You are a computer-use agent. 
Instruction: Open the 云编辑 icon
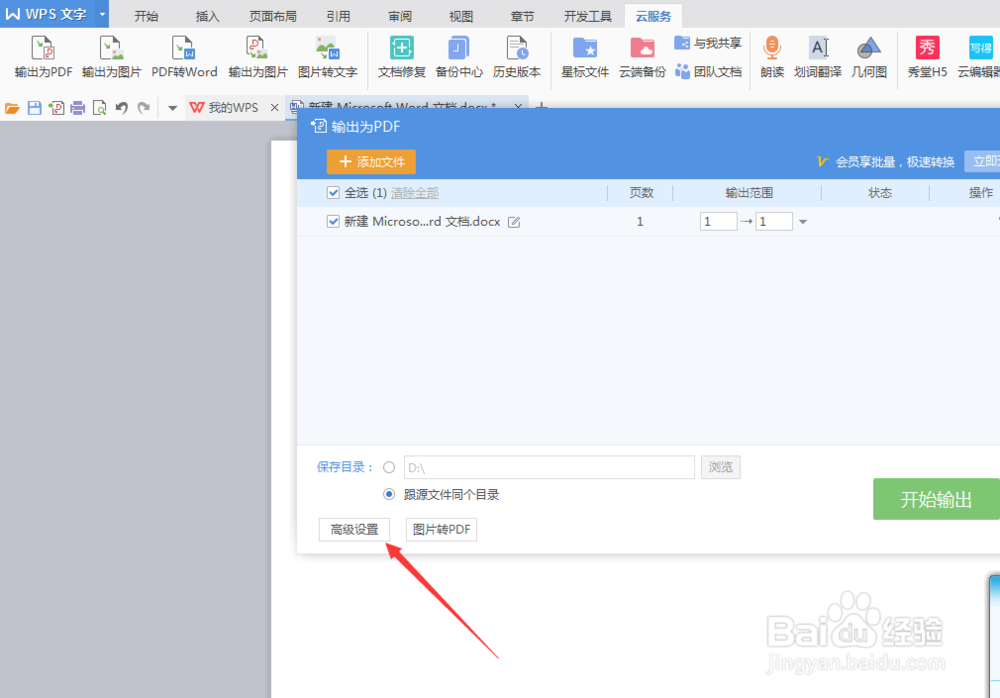pos(978,57)
